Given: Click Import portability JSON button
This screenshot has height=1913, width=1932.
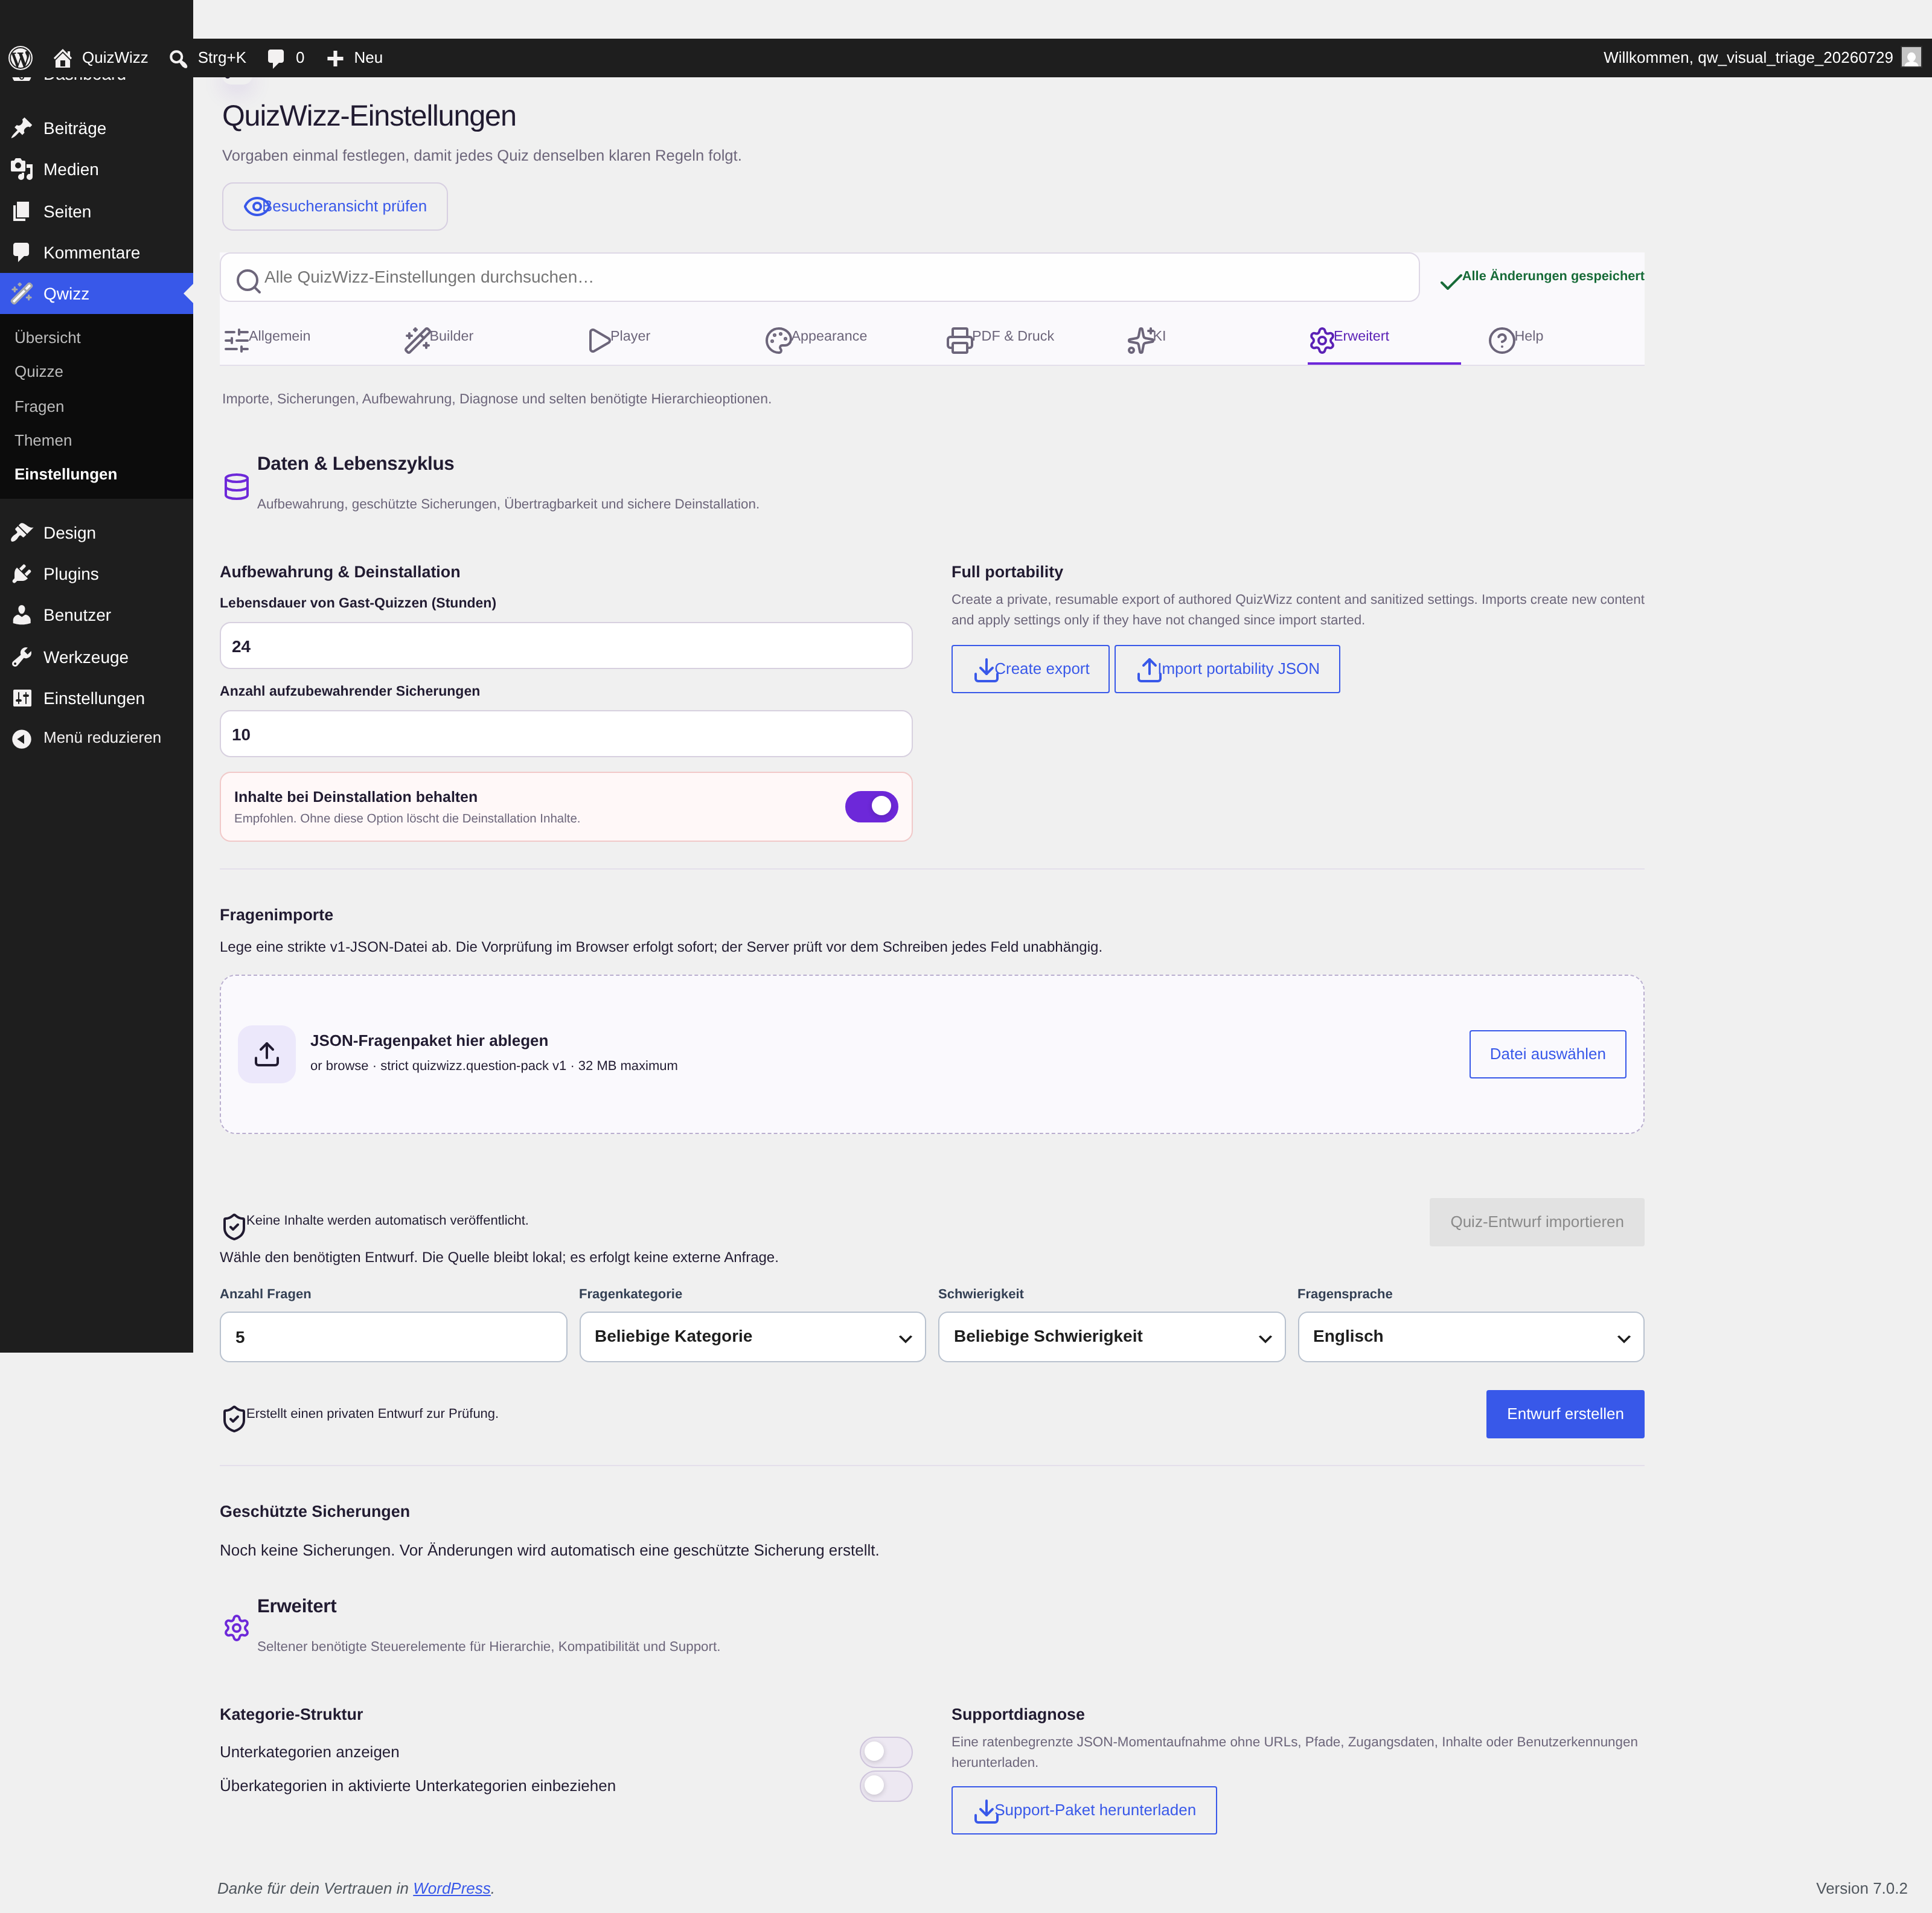Looking at the screenshot, I should 1227,669.
